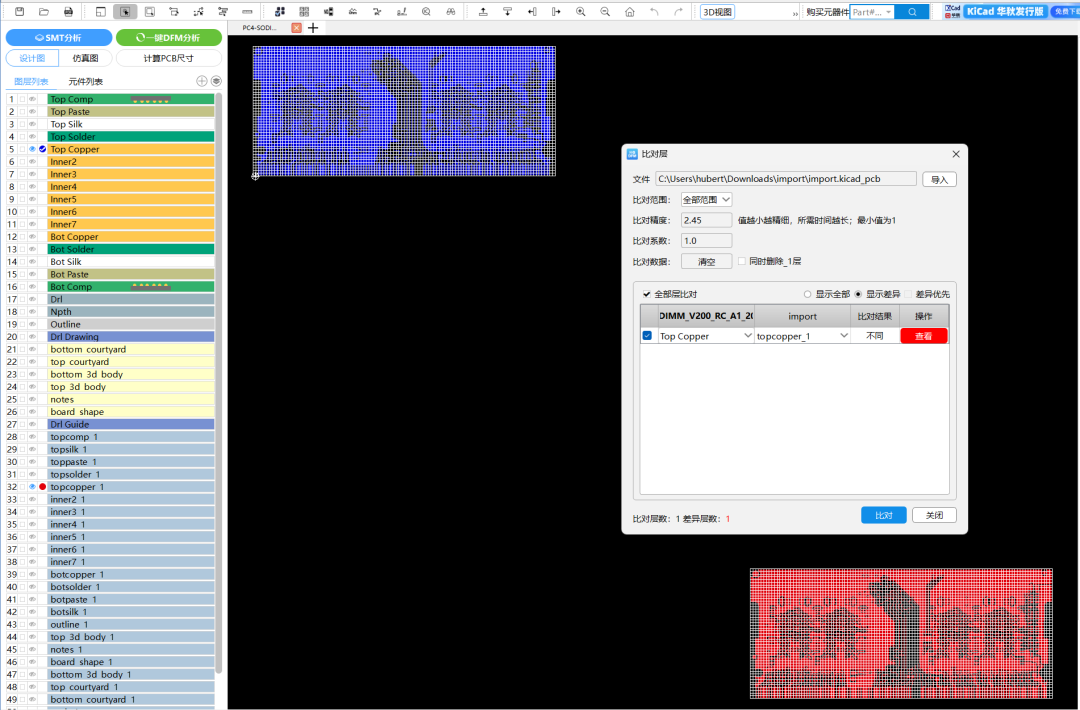Click the align-to-top arrow icon
Viewport: 1080px width, 710px height.
pos(483,12)
